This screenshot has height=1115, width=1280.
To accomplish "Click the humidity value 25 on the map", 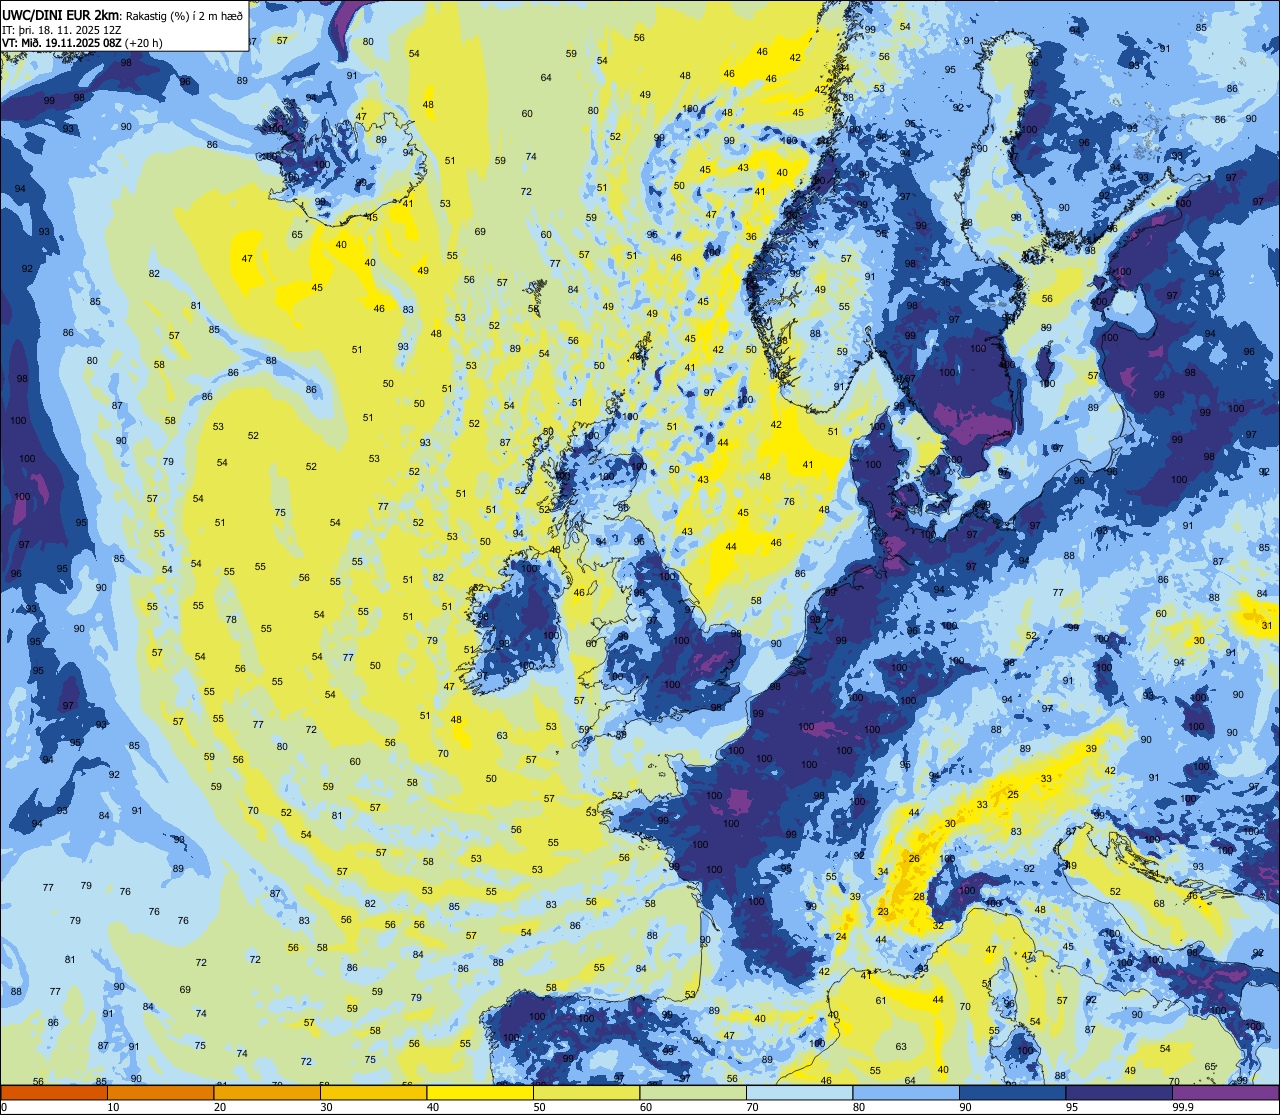I will pos(1013,795).
